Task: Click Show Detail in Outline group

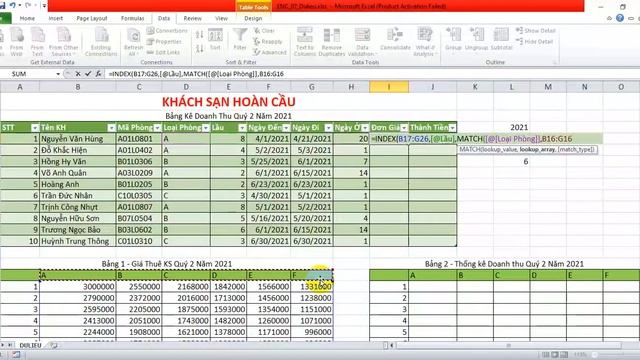Action: (x=536, y=31)
